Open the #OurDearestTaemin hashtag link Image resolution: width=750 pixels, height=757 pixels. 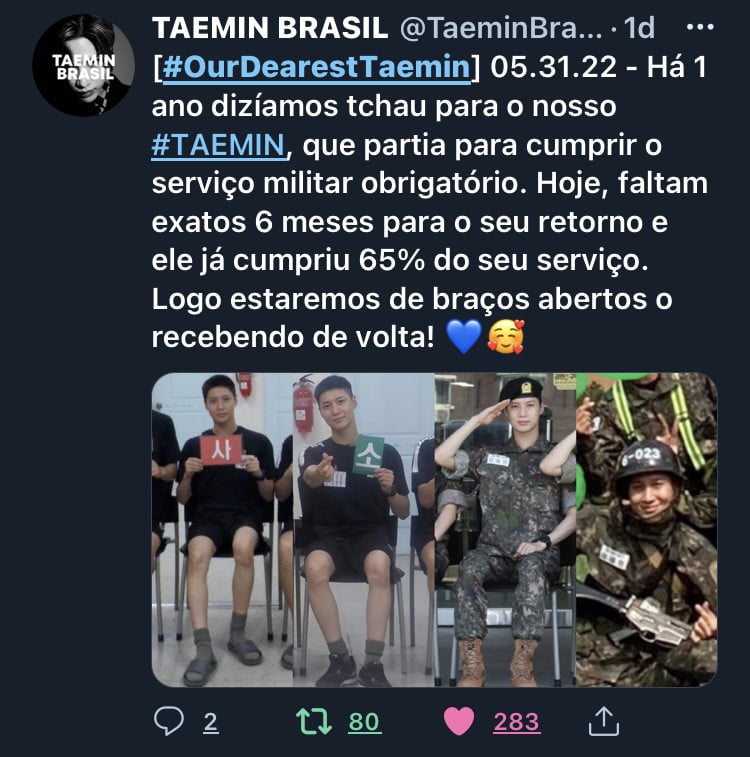point(316,67)
